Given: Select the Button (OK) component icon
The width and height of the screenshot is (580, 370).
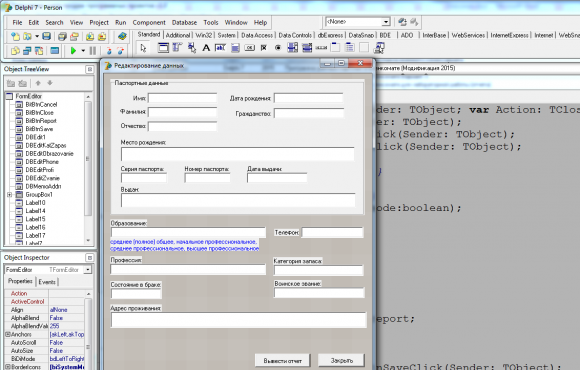Looking at the screenshot, I should [x=250, y=48].
